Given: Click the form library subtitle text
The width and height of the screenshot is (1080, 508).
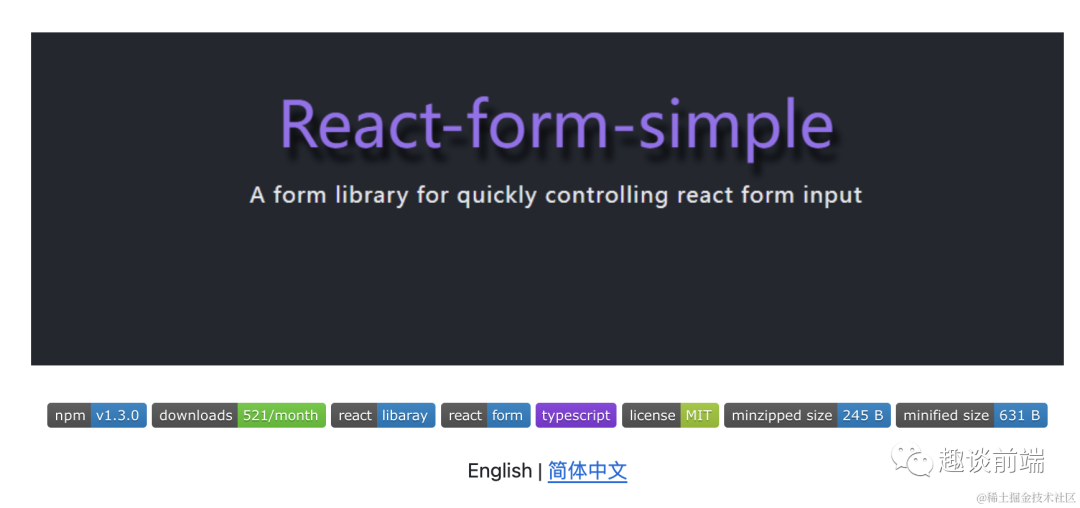Looking at the screenshot, I should [556, 195].
